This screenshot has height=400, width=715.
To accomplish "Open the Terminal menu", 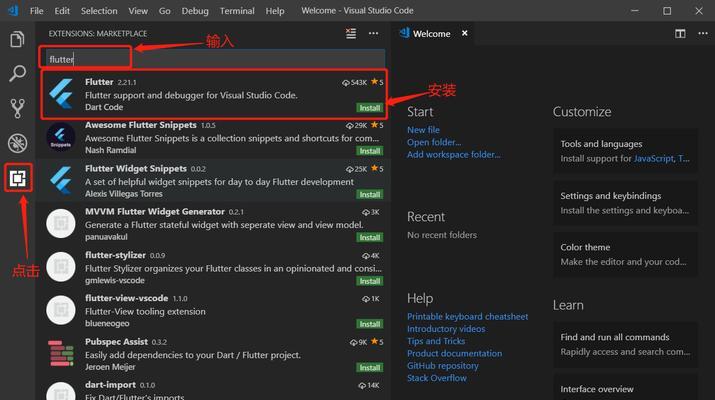I will (237, 10).
